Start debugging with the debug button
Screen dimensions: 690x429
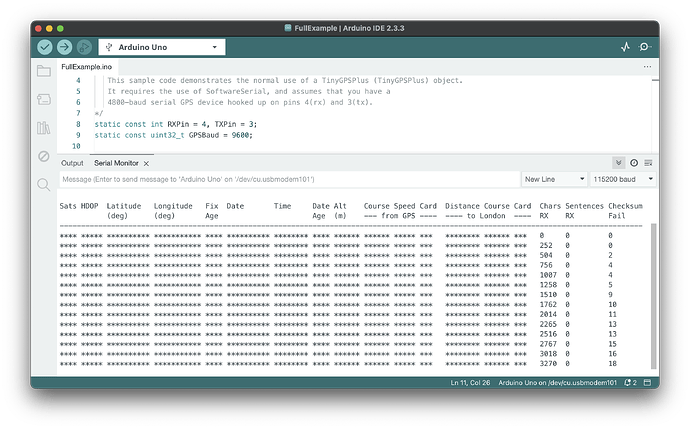(x=84, y=47)
